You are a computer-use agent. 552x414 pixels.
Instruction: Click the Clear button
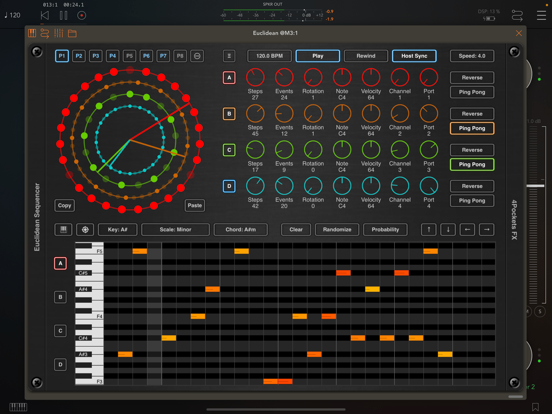(296, 230)
